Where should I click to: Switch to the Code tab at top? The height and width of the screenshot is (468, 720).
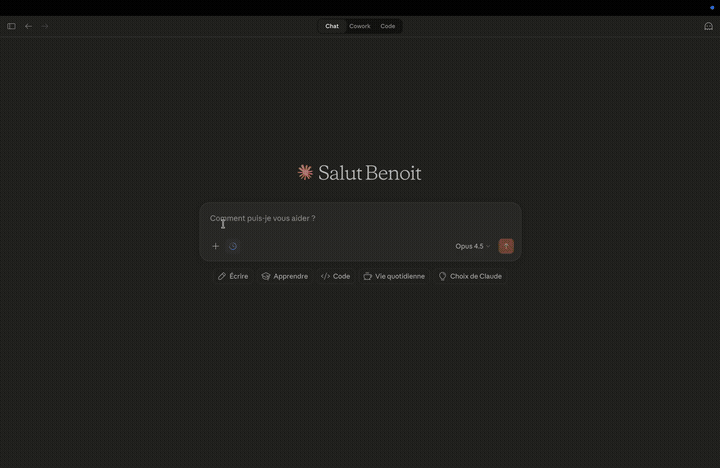[388, 26]
